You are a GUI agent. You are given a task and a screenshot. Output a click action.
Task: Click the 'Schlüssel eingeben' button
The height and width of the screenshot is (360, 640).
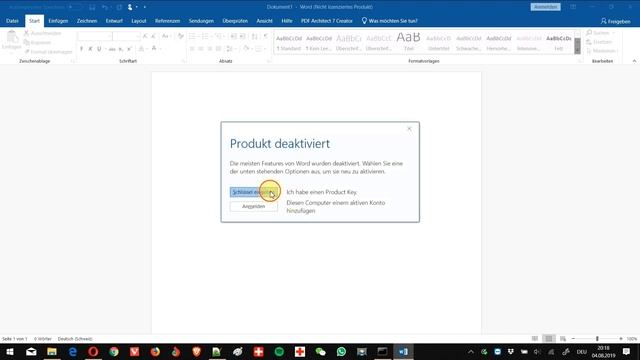click(x=253, y=192)
